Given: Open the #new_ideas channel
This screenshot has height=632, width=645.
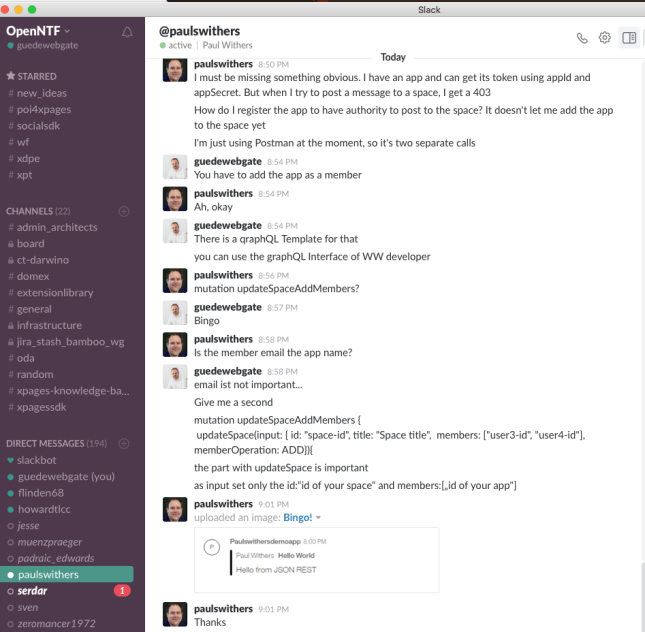Looking at the screenshot, I should (37, 93).
